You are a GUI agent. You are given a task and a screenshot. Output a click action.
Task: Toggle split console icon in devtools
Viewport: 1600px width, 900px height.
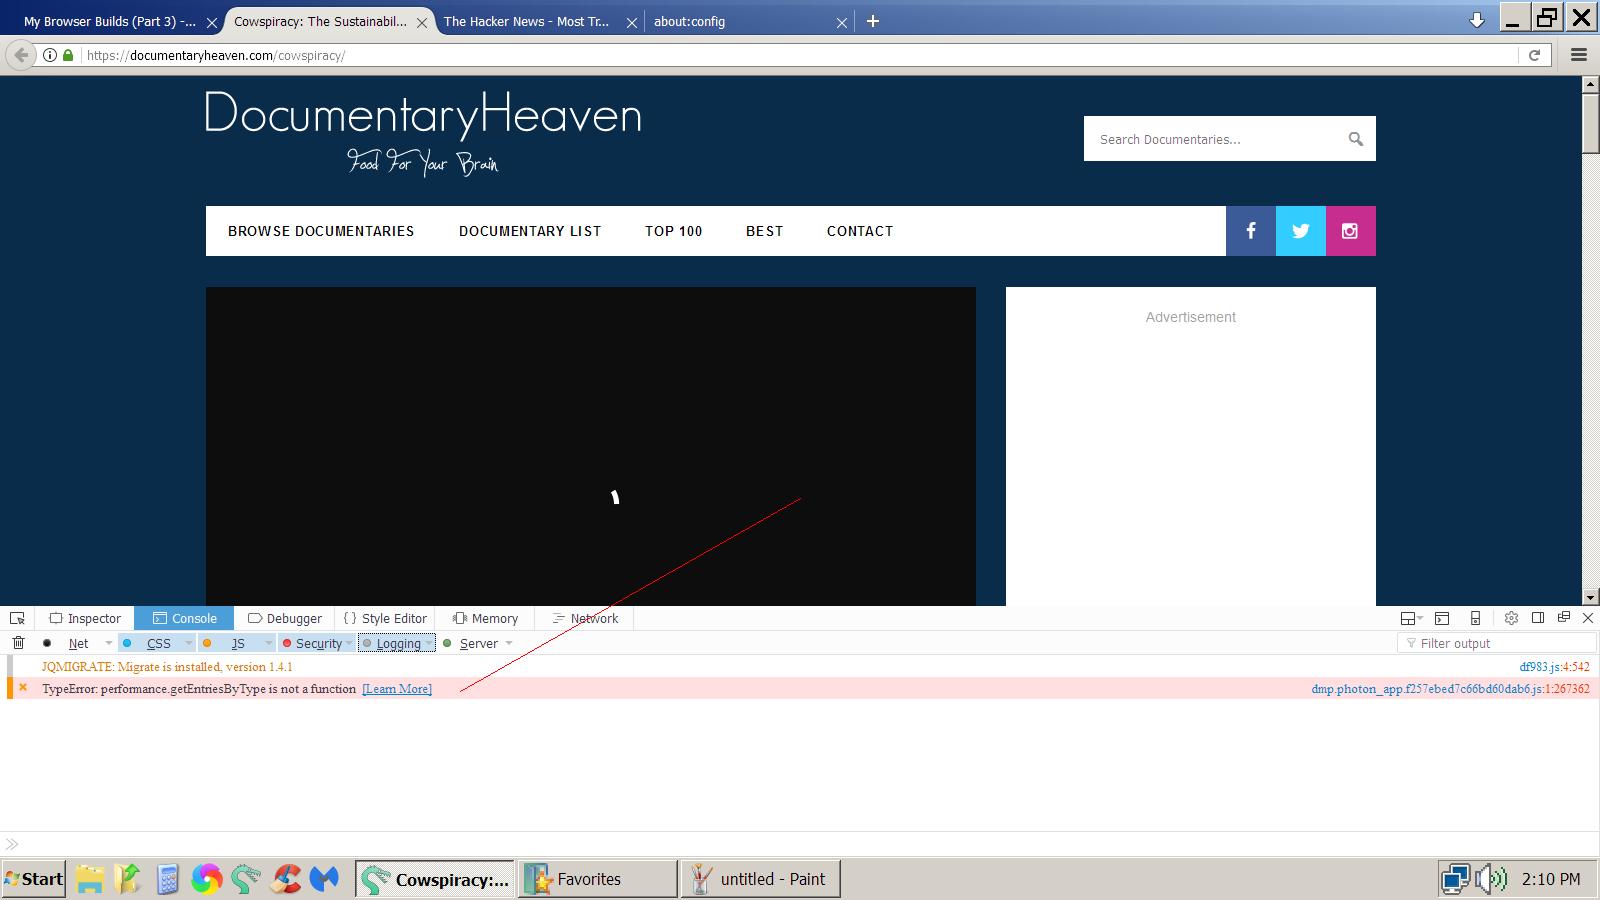pyautogui.click(x=1442, y=618)
